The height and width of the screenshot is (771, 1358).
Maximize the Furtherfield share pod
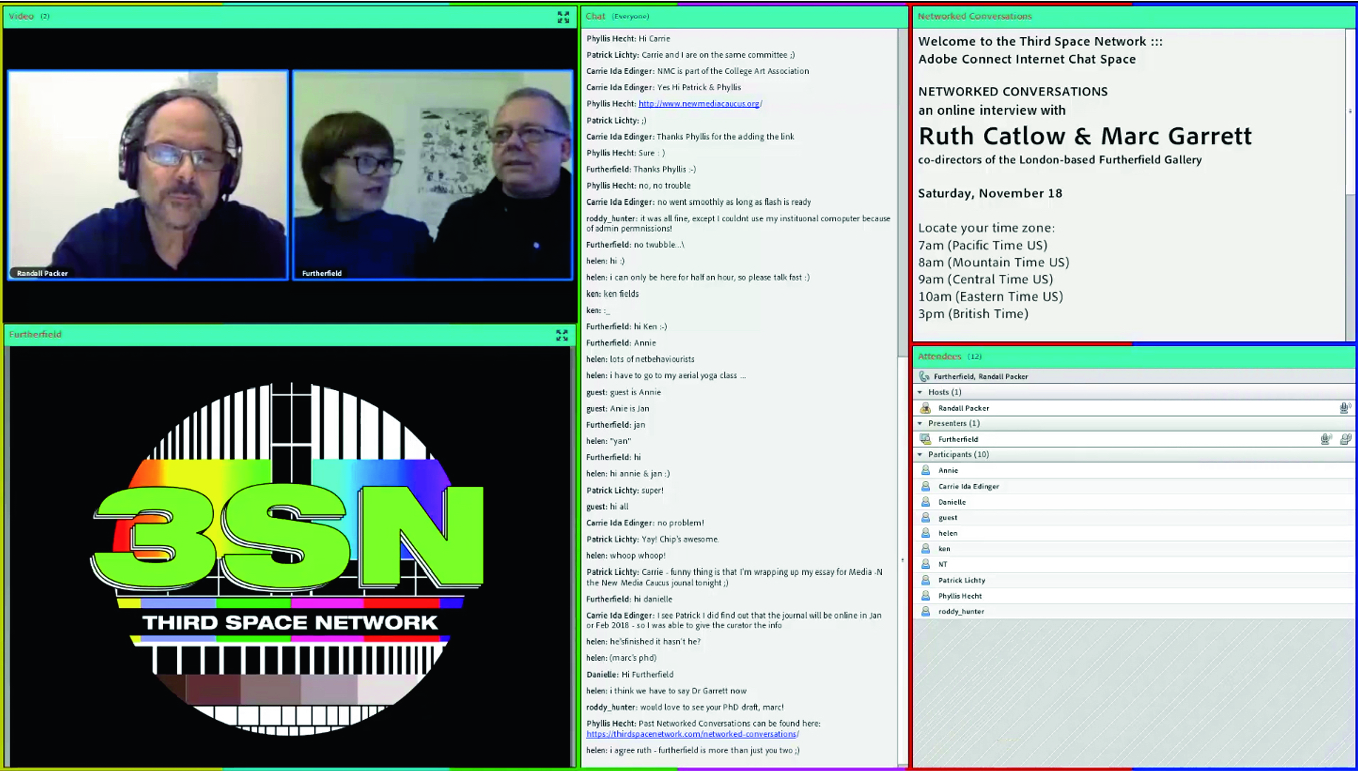coord(562,335)
